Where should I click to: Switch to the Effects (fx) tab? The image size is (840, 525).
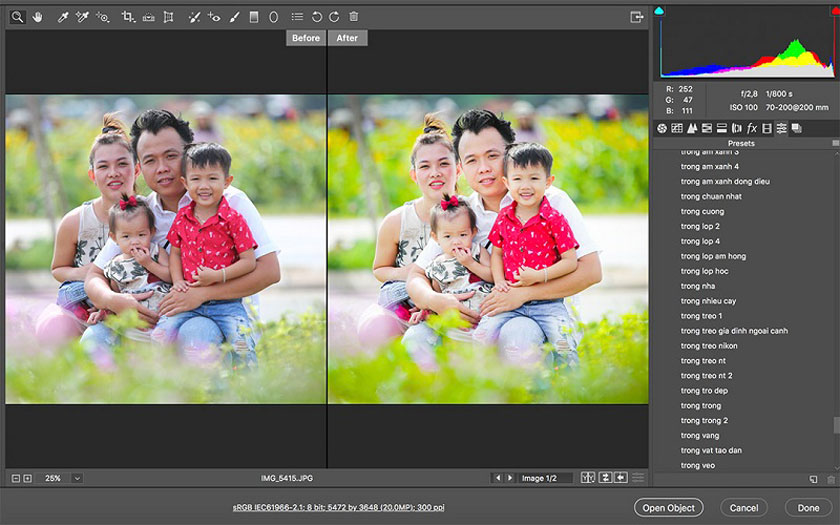(752, 128)
